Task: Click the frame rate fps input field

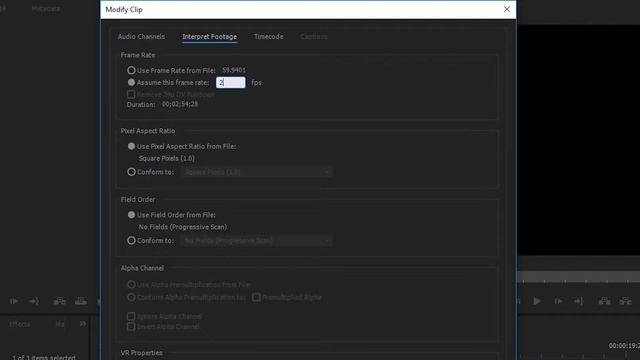Action: click(x=231, y=82)
